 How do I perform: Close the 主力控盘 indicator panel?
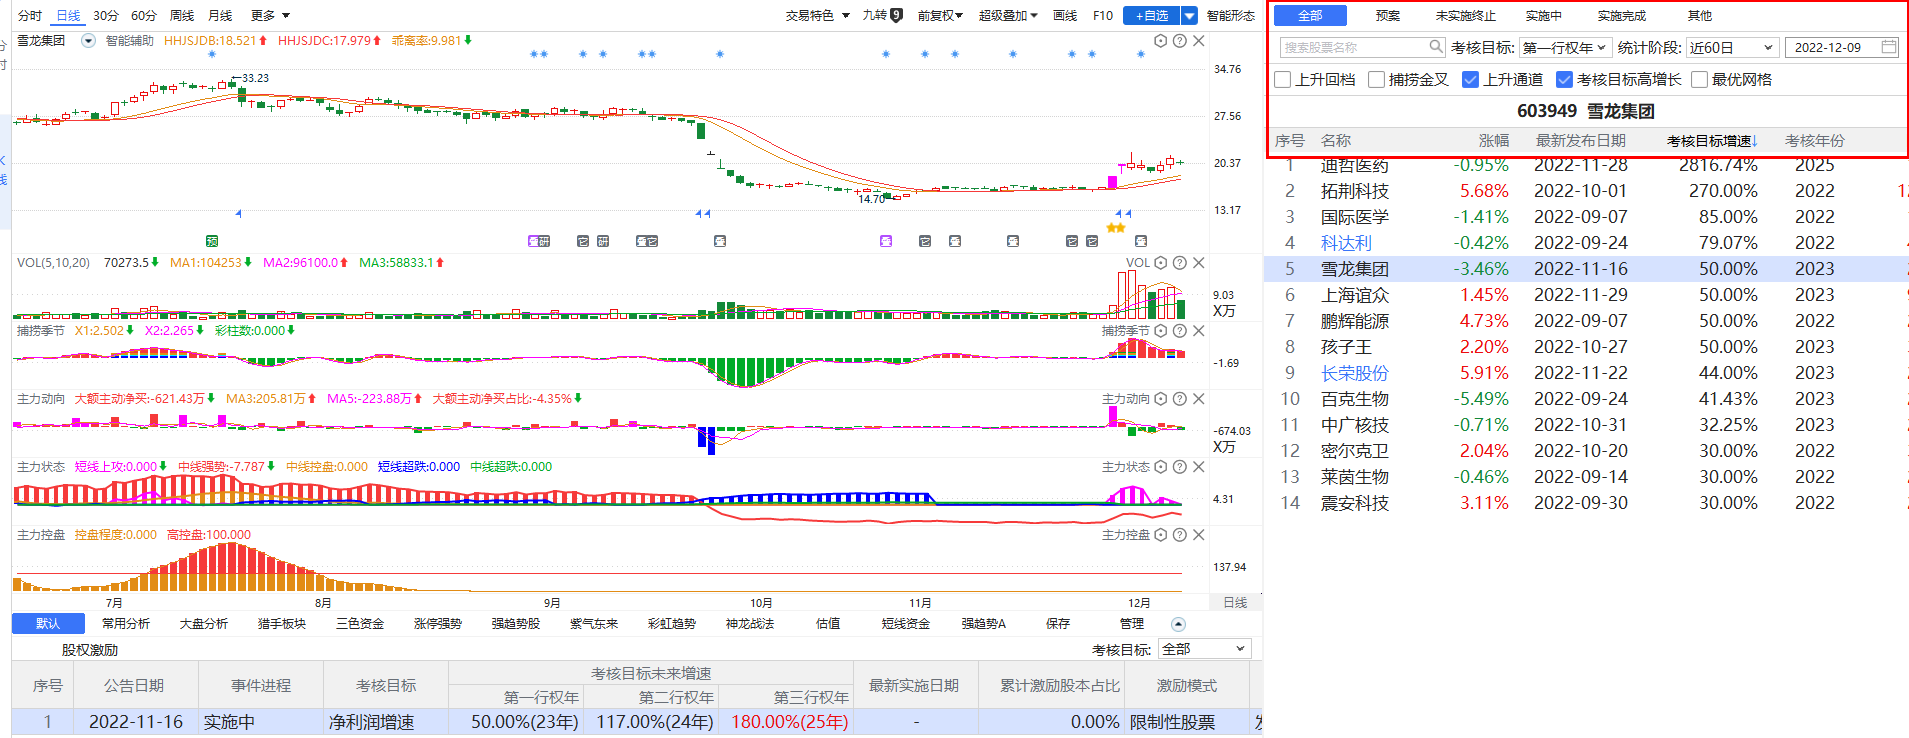(1198, 535)
